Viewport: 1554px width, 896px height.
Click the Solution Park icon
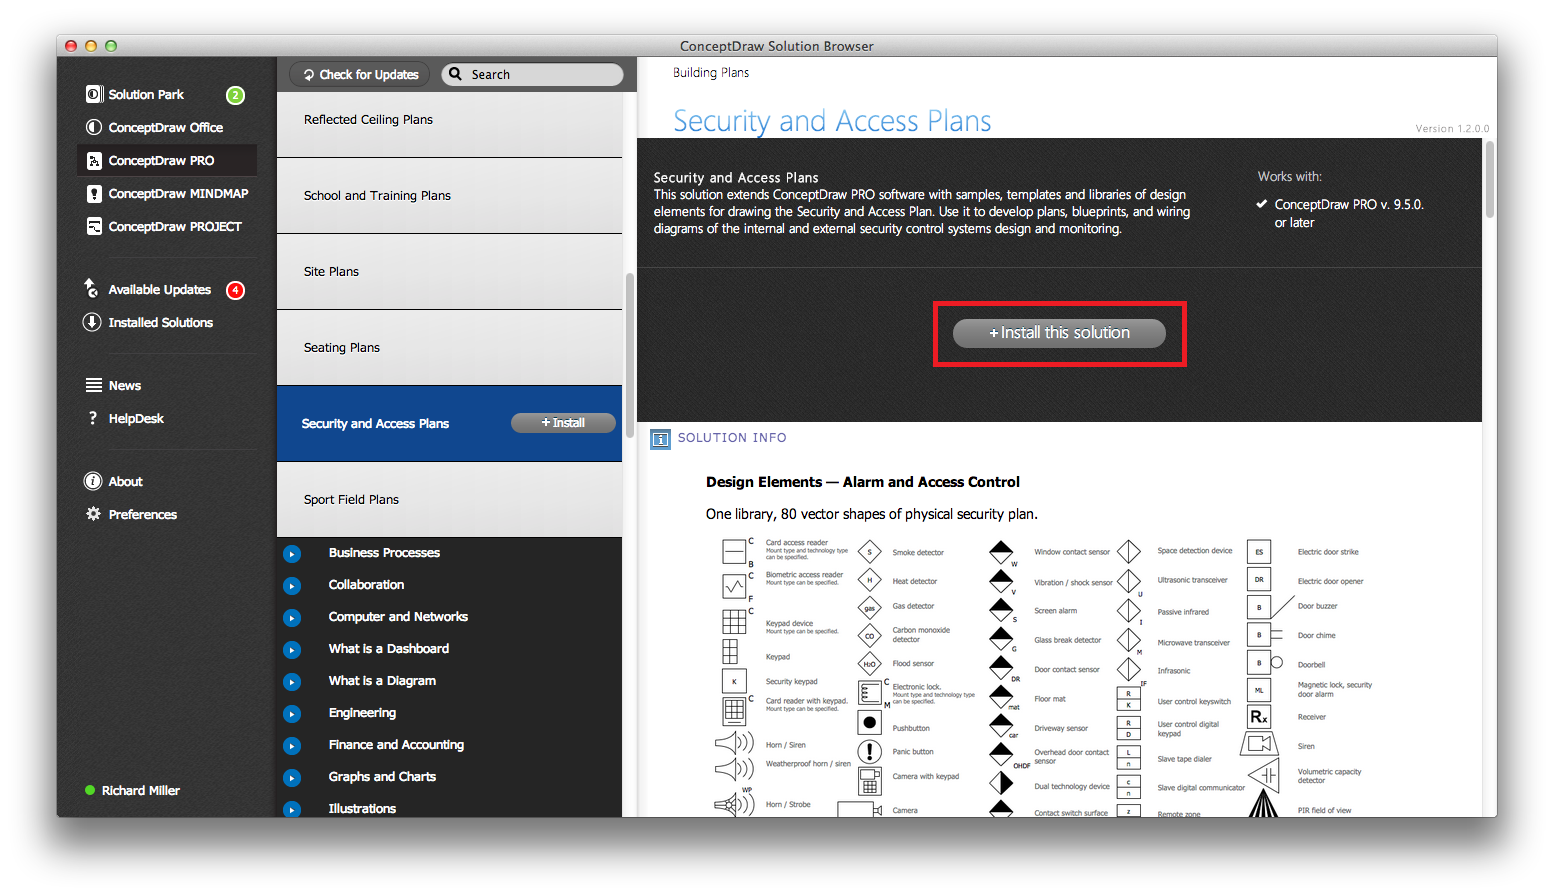coord(94,94)
